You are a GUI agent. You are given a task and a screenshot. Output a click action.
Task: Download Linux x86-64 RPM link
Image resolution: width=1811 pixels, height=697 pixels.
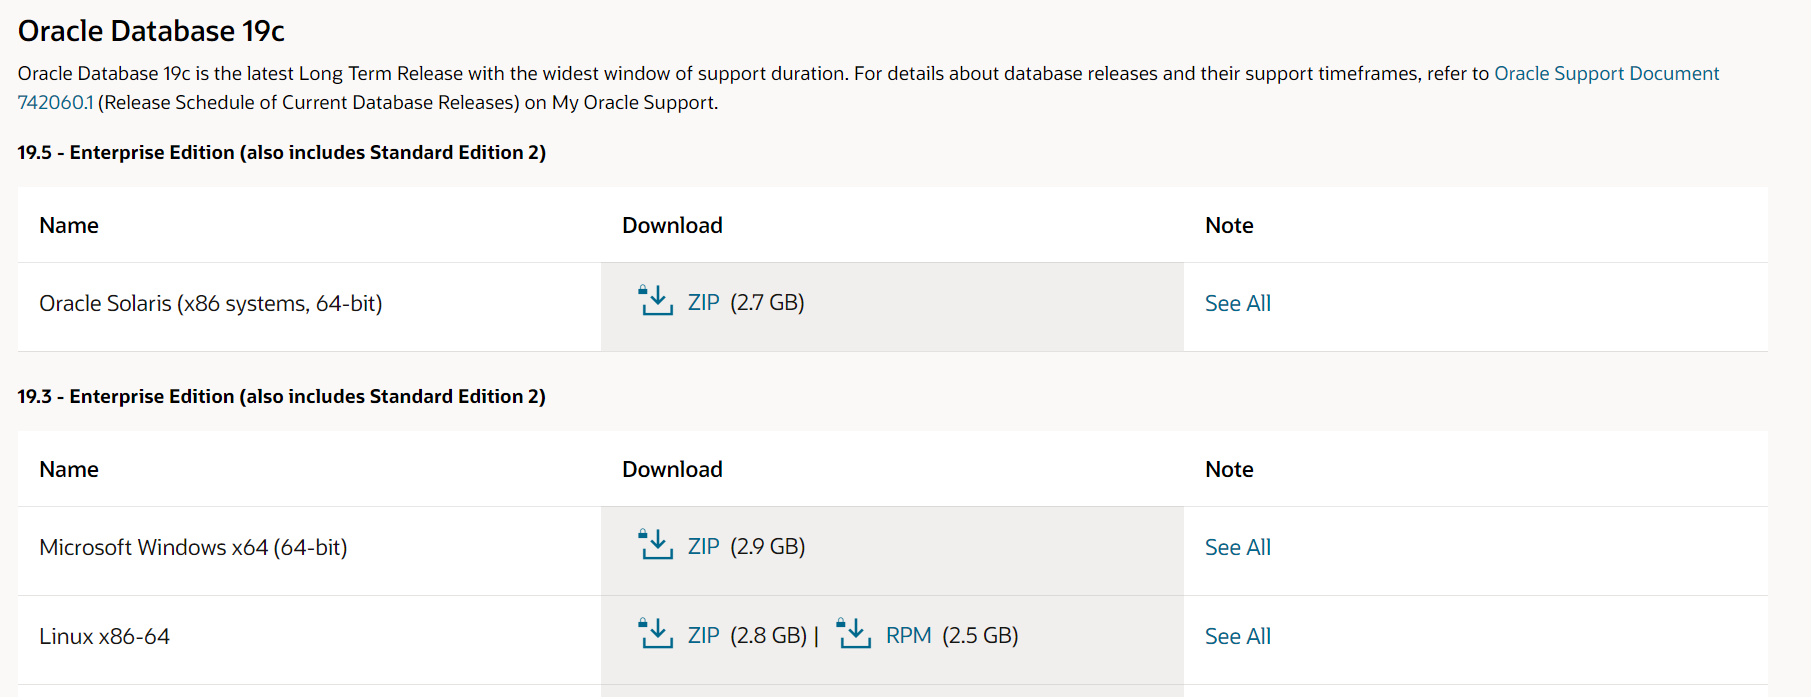coord(909,635)
